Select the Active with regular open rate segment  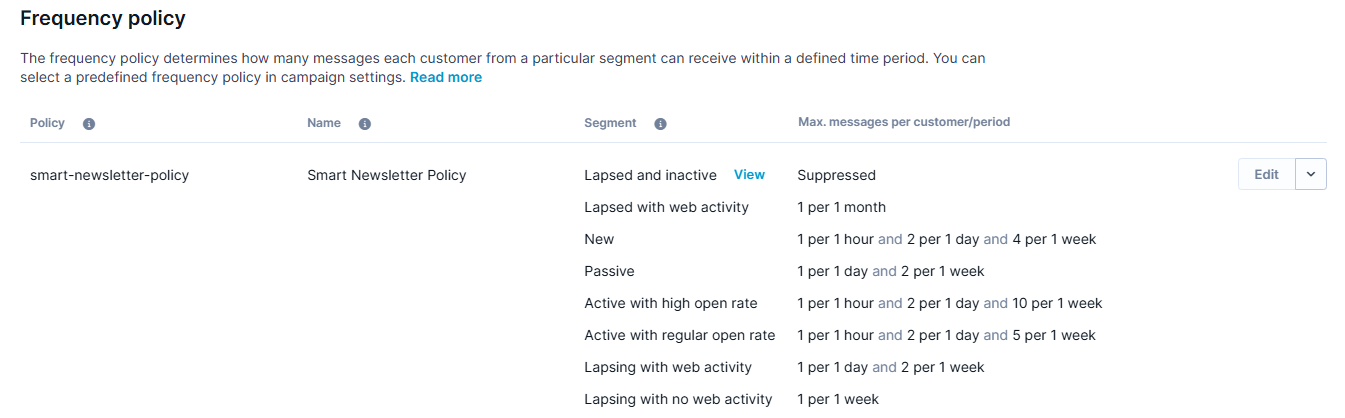(x=679, y=335)
